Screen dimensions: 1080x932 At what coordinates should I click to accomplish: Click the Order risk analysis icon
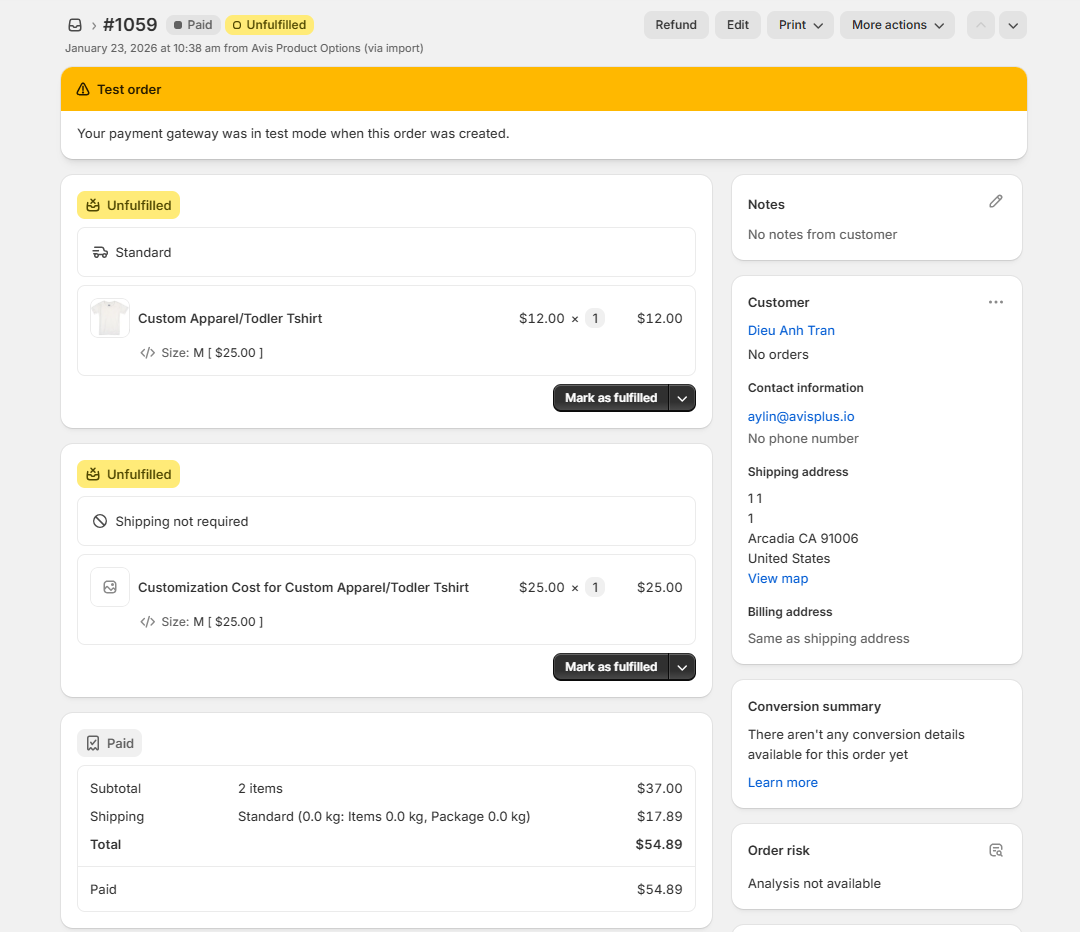pos(995,850)
